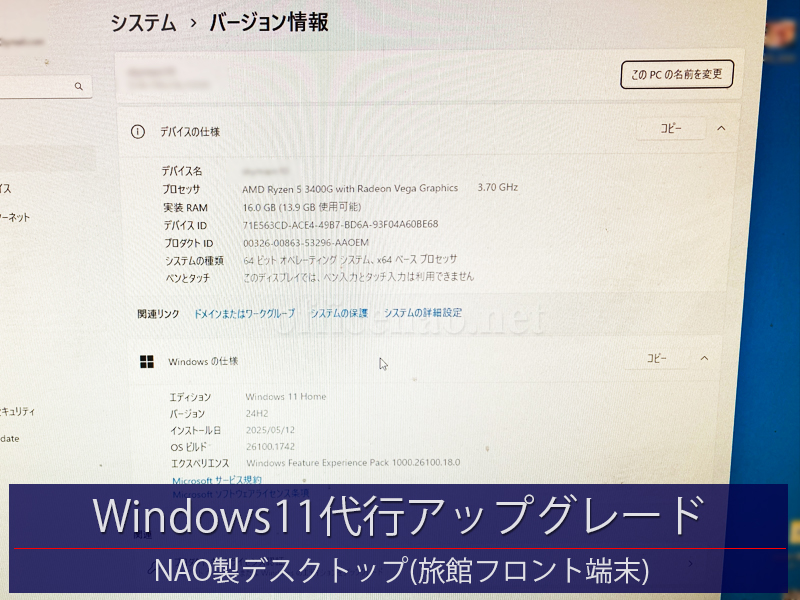The image size is (800, 600).
Task: Click Windows Feature Experience Pack value
Action: pos(353,463)
